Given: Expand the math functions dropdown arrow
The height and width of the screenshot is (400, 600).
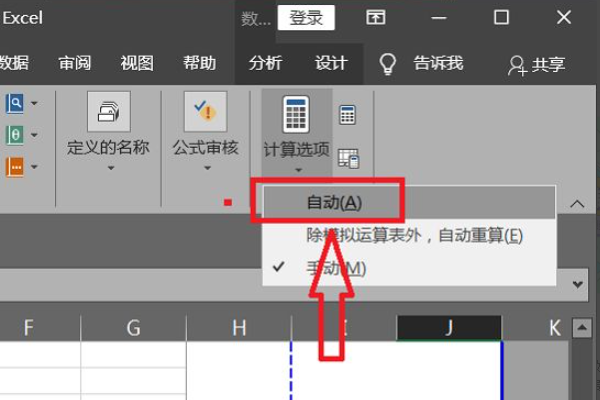Looking at the screenshot, I should click(x=34, y=135).
